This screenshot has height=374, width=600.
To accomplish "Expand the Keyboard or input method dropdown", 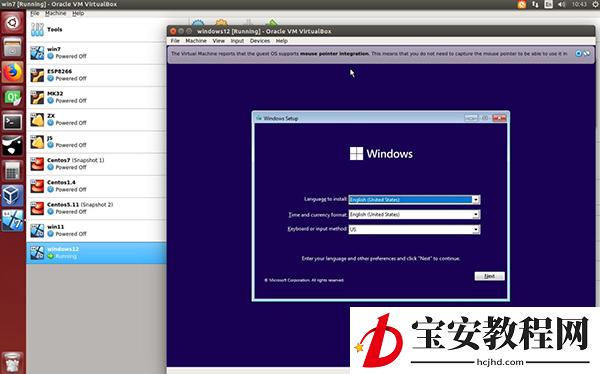I will click(x=476, y=230).
